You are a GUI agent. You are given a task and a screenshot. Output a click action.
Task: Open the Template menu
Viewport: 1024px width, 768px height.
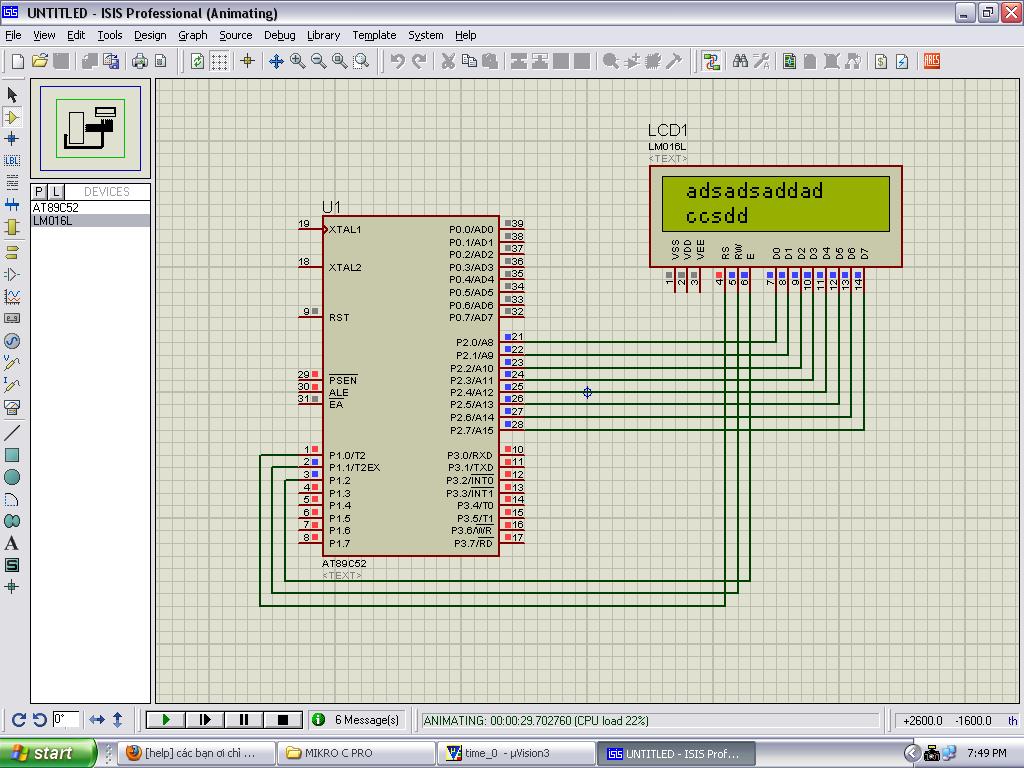[x=374, y=35]
